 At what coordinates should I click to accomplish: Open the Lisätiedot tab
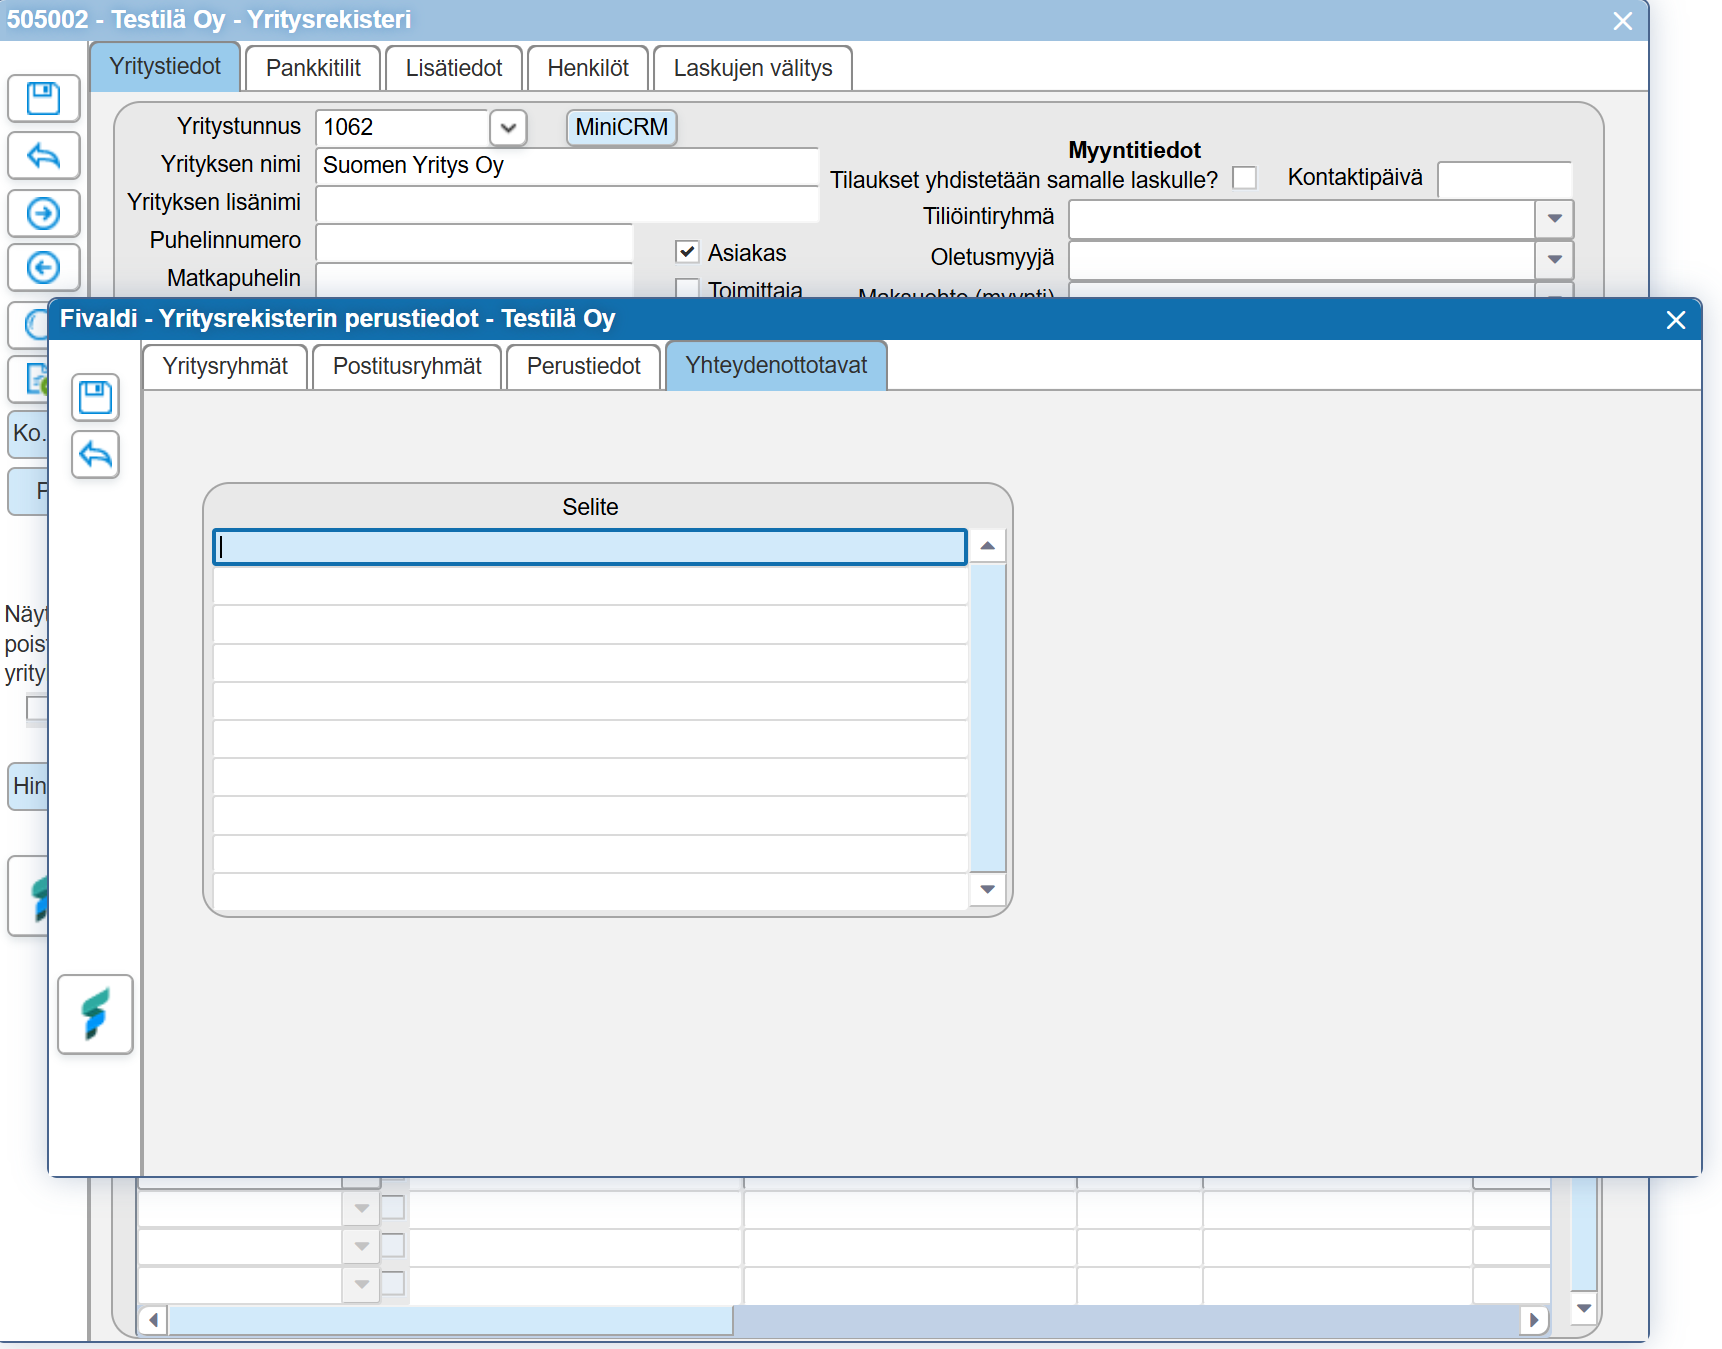tap(454, 68)
